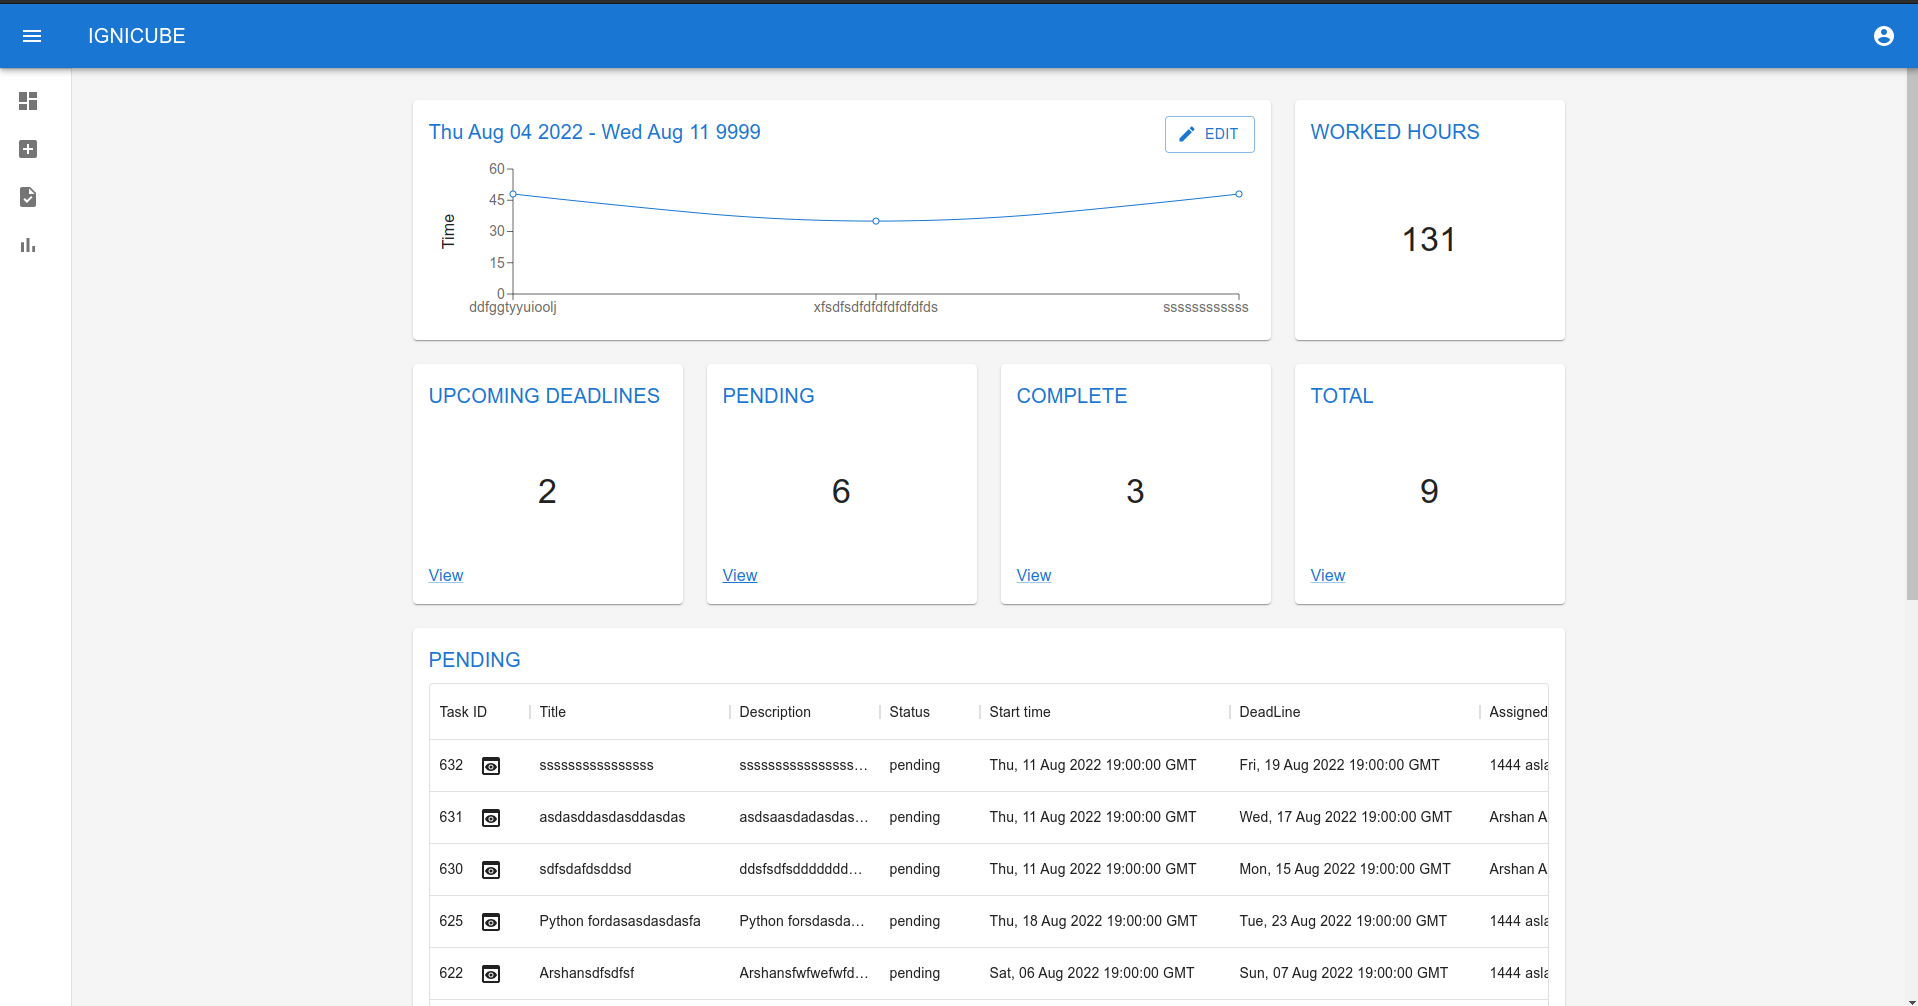Open View under the PENDING card
This screenshot has width=1918, height=1006.
[x=739, y=575]
